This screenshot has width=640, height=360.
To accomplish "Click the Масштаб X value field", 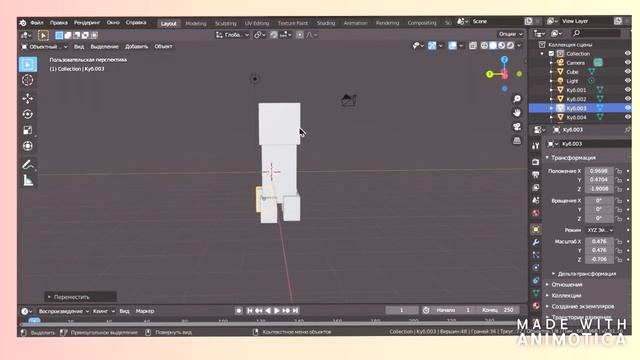I will point(599,242).
